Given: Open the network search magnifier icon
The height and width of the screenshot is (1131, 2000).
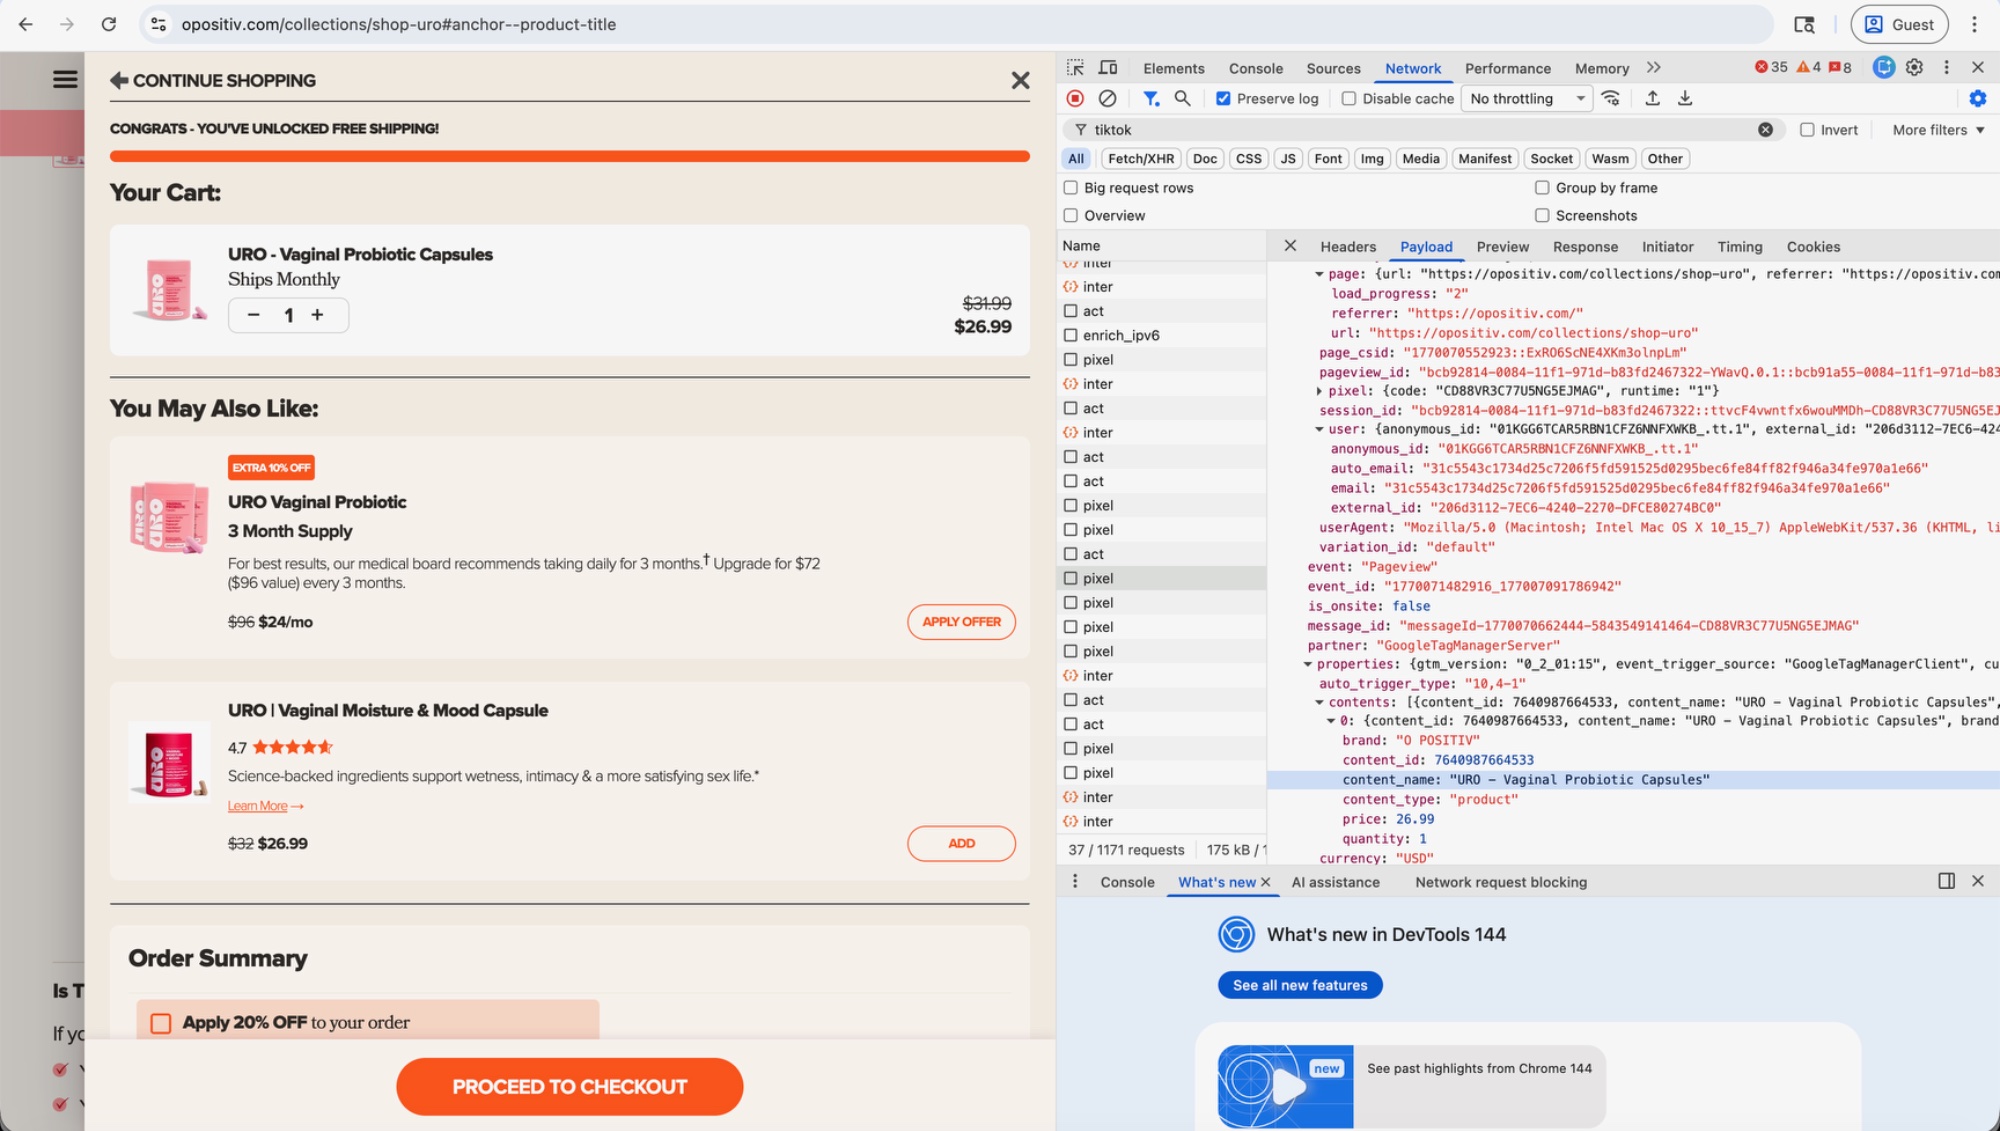Looking at the screenshot, I should click(1182, 98).
